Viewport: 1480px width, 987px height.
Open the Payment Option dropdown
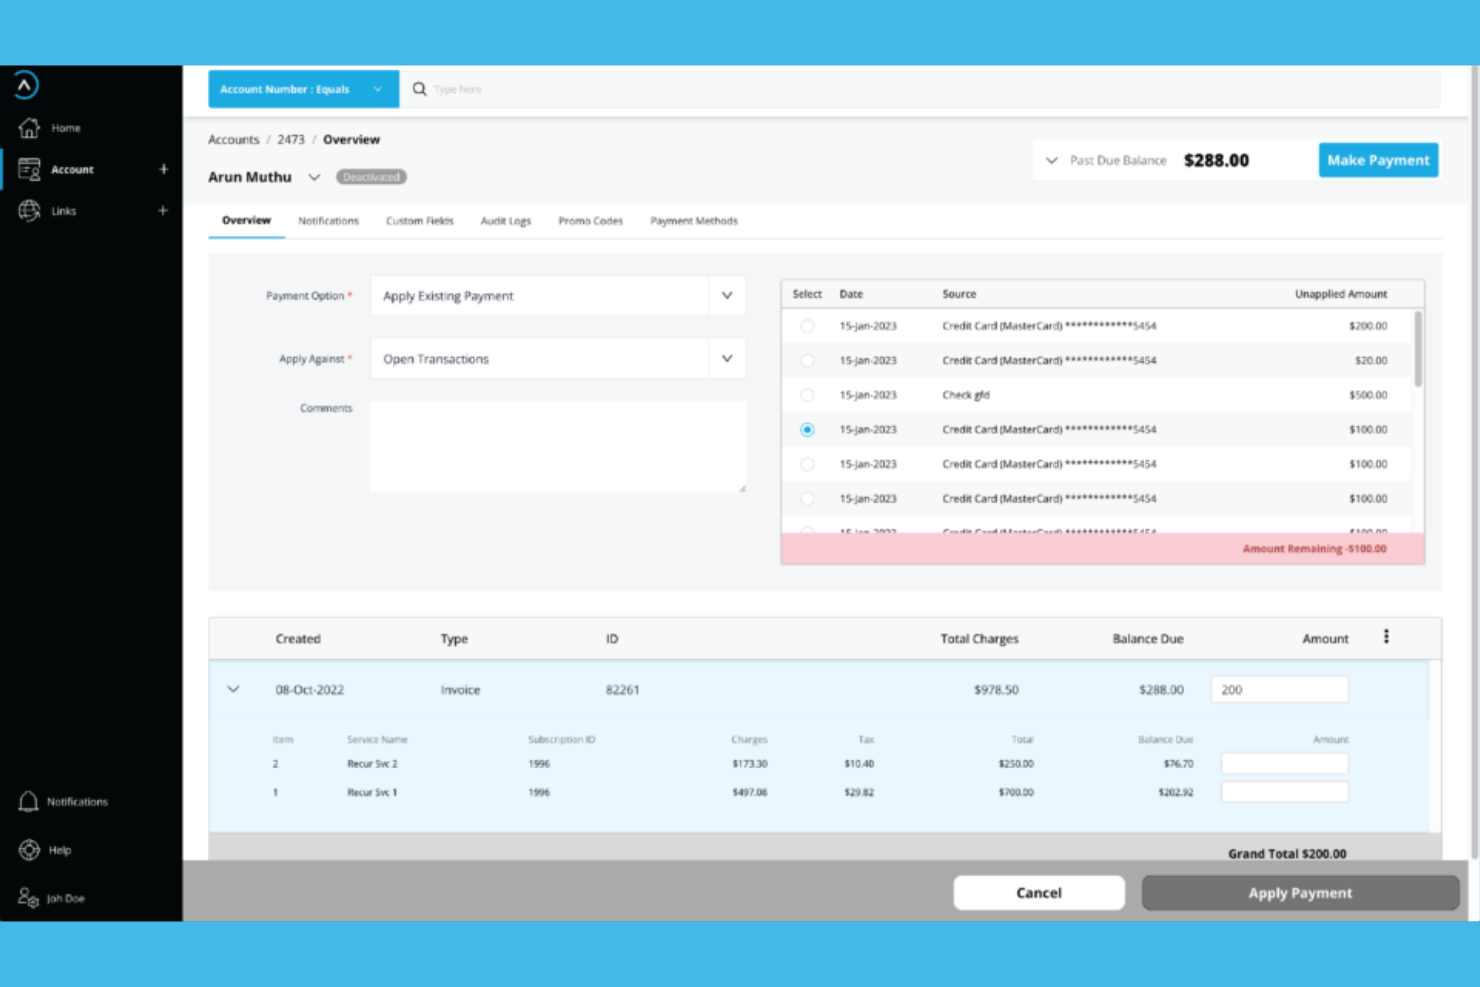(558, 296)
